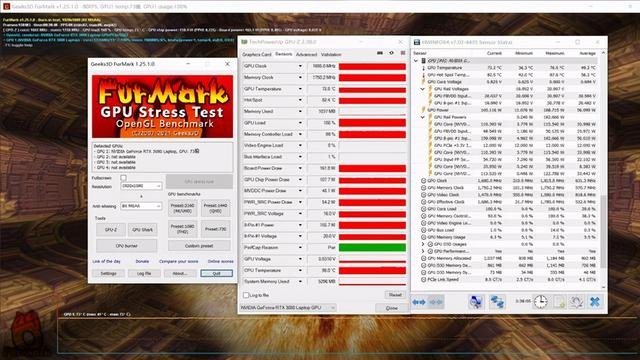The image size is (640, 360).
Task: Enable the Fullscreen checkbox in FurMark
Action: coord(123,178)
